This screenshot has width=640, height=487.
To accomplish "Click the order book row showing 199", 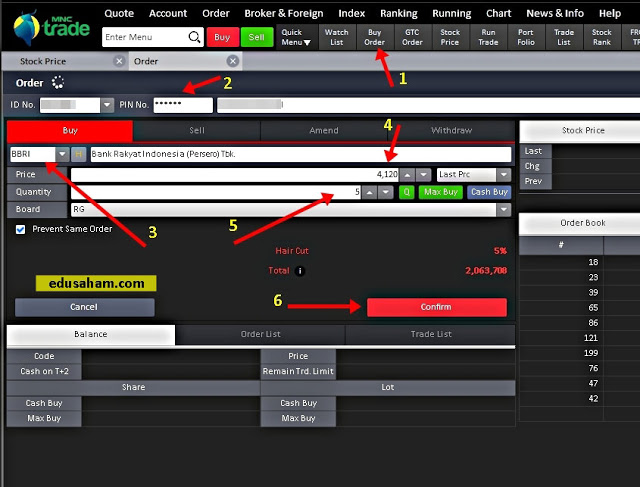I will pos(580,353).
